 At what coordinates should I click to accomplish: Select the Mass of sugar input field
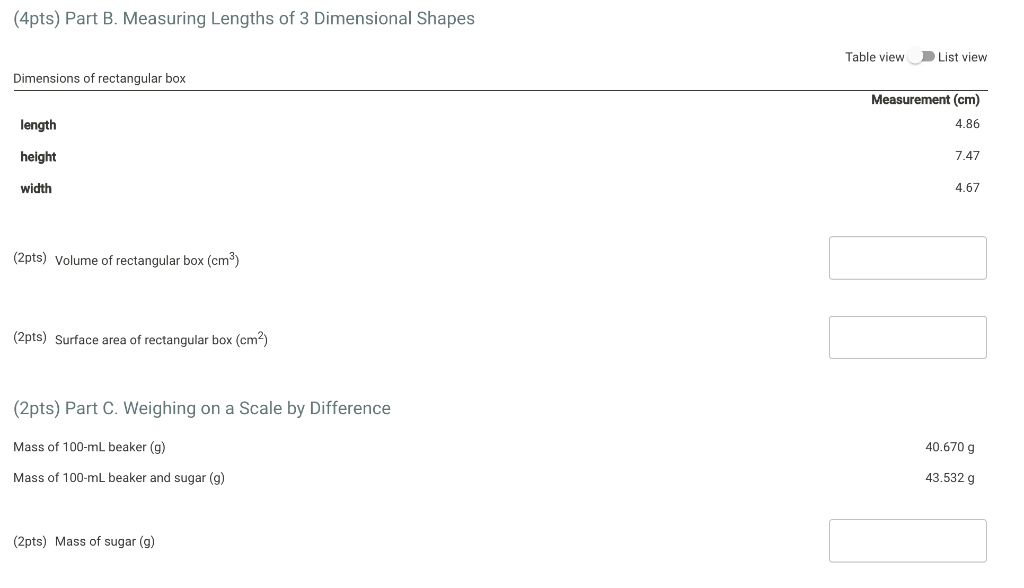(907, 540)
